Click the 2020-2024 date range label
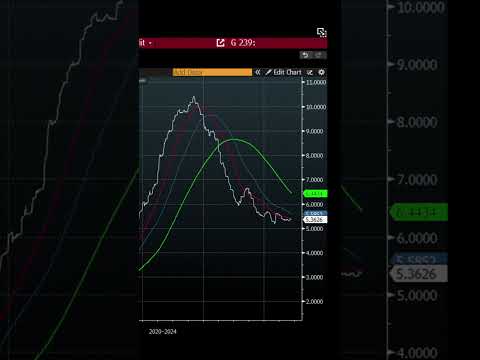 pyautogui.click(x=162, y=331)
